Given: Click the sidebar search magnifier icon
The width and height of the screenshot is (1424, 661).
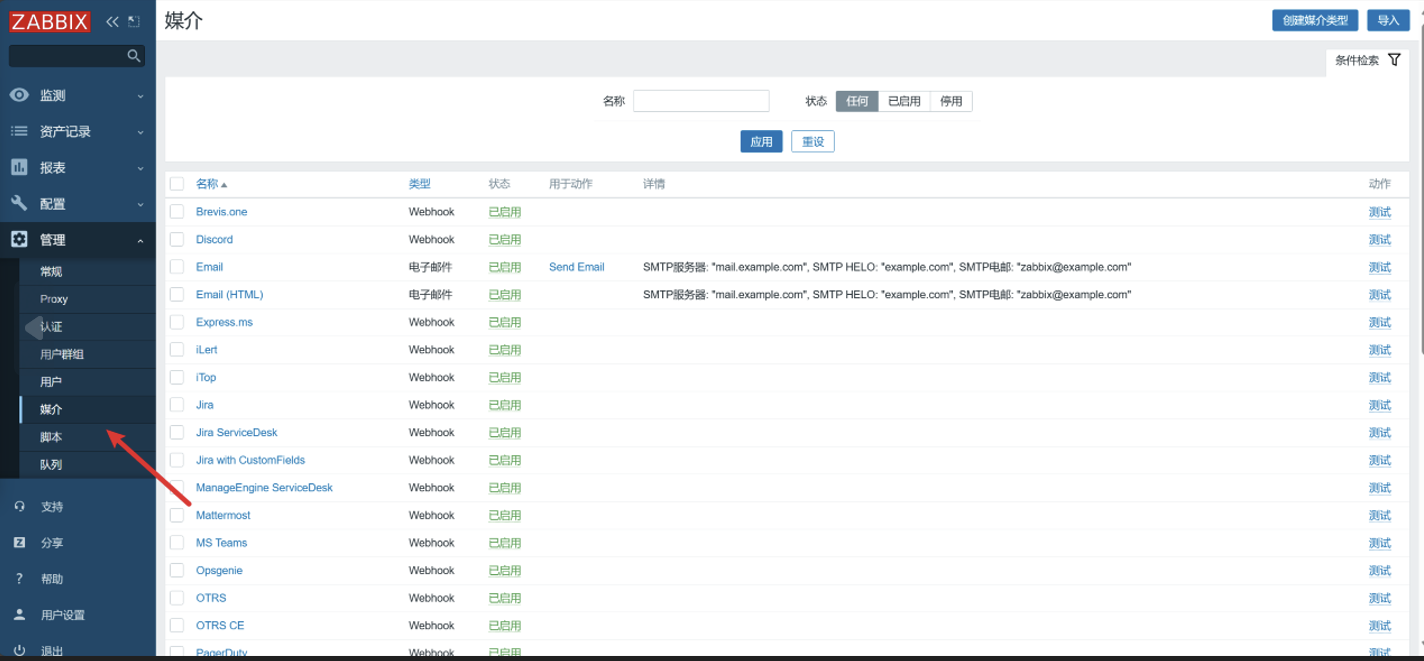Looking at the screenshot, I should coord(134,56).
